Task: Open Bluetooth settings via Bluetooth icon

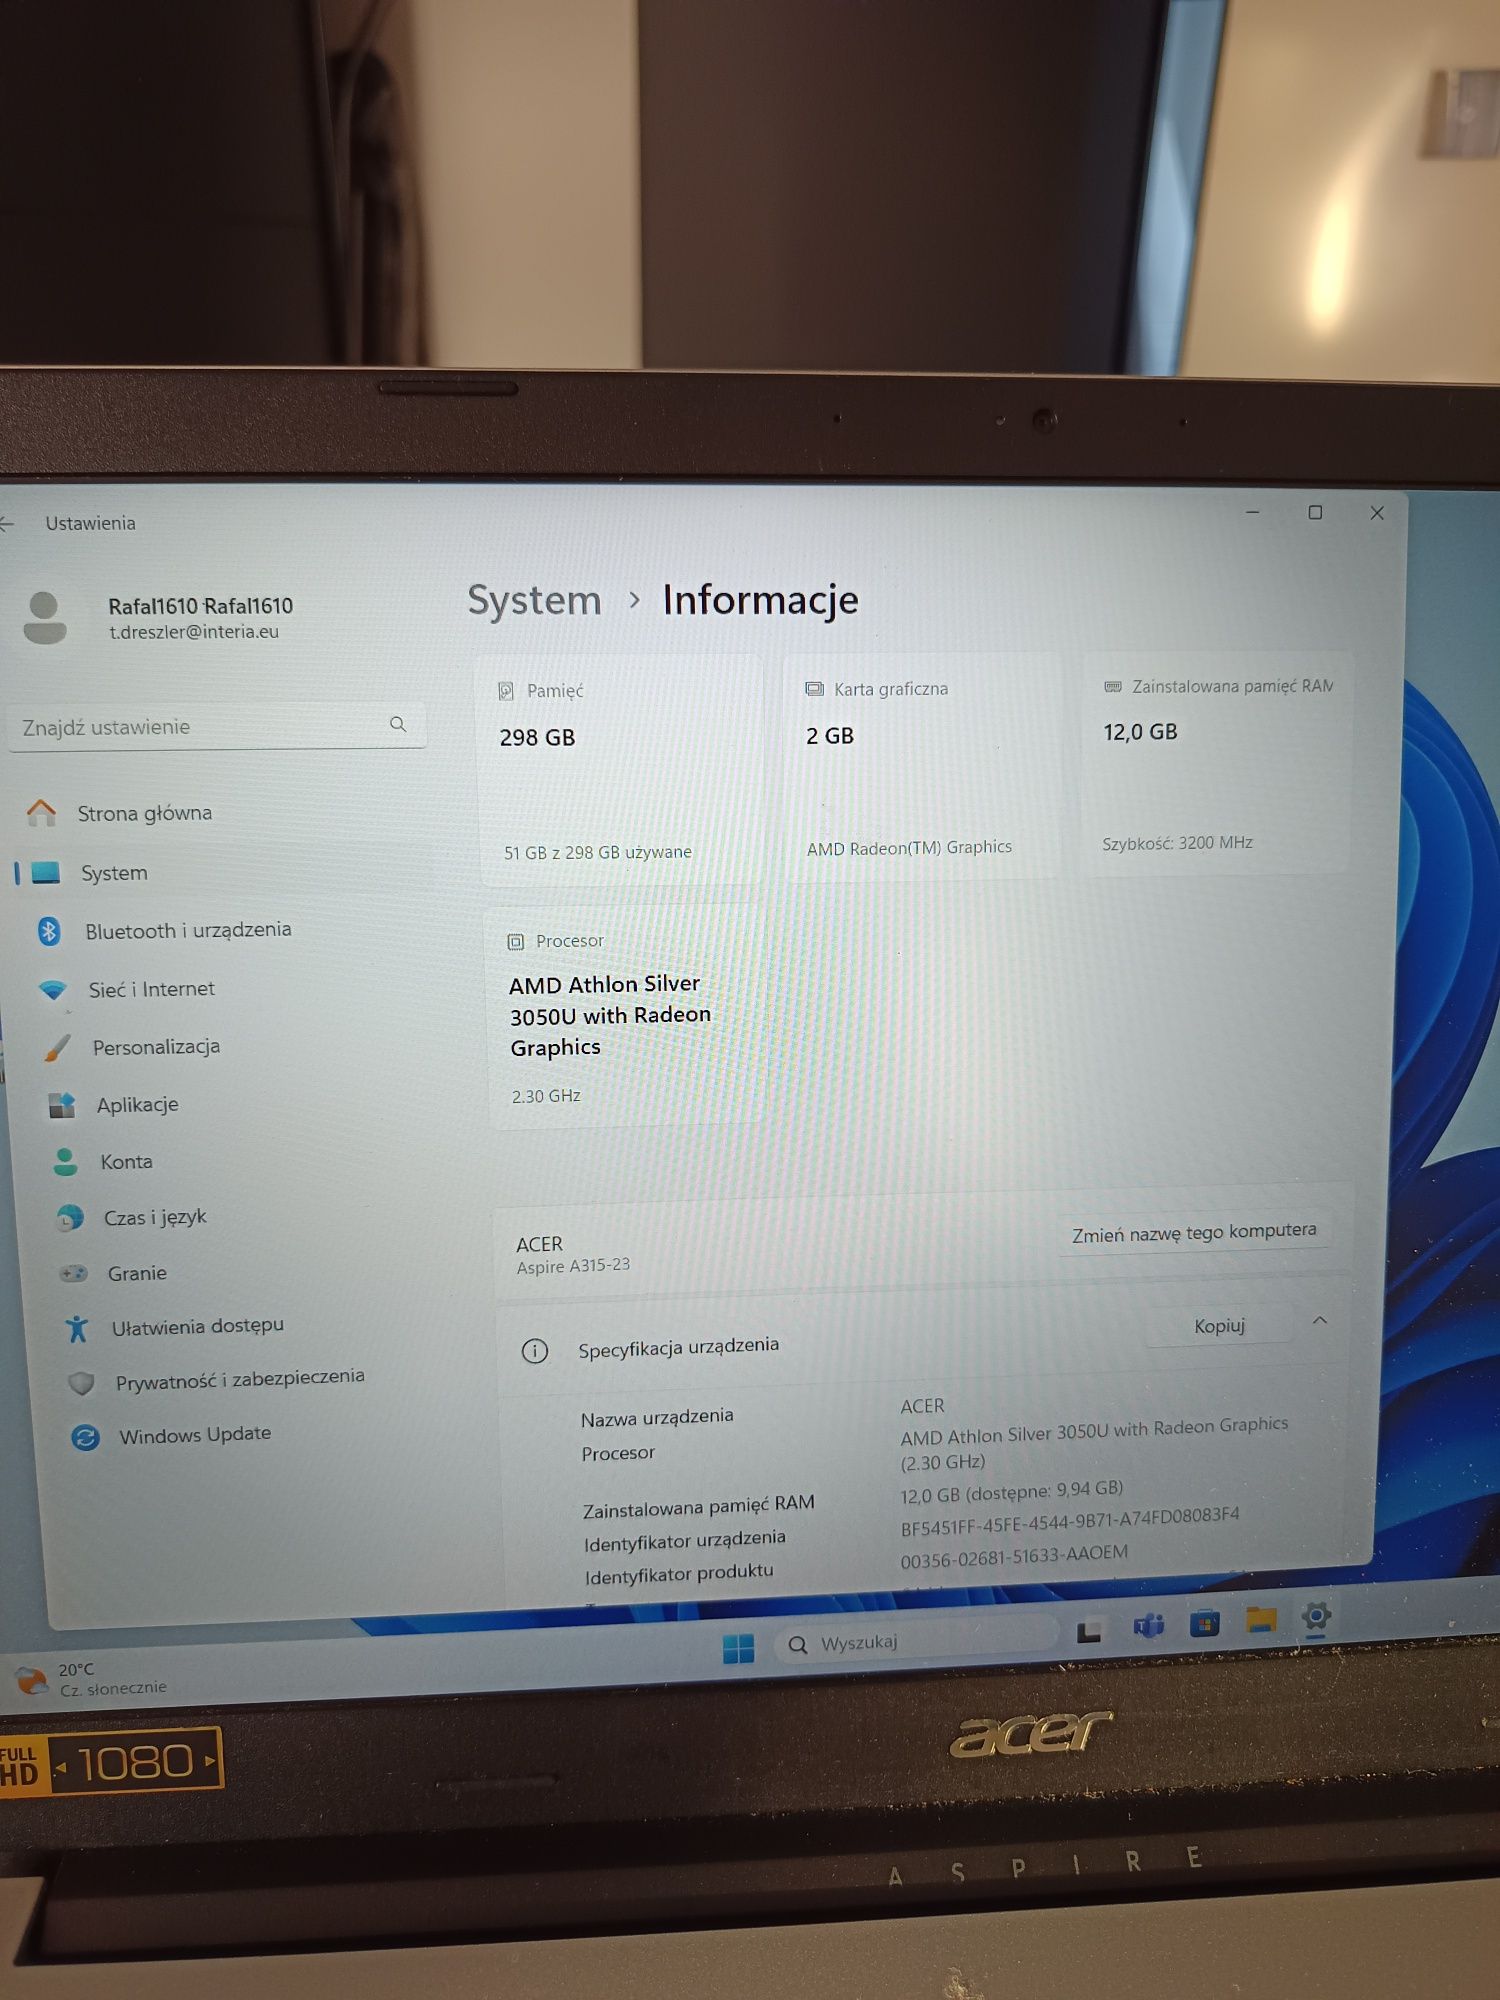Action: tap(49, 931)
